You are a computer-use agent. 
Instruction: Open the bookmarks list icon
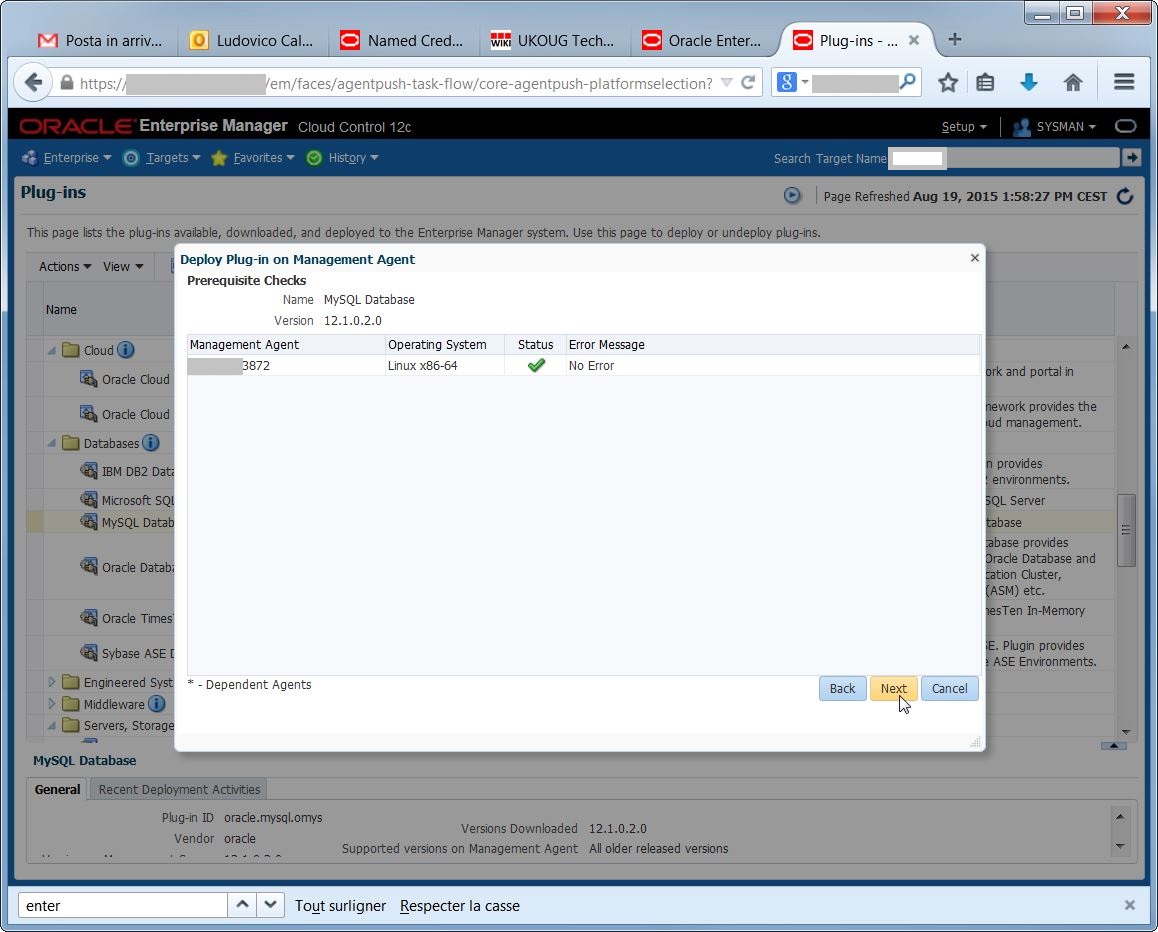[985, 82]
